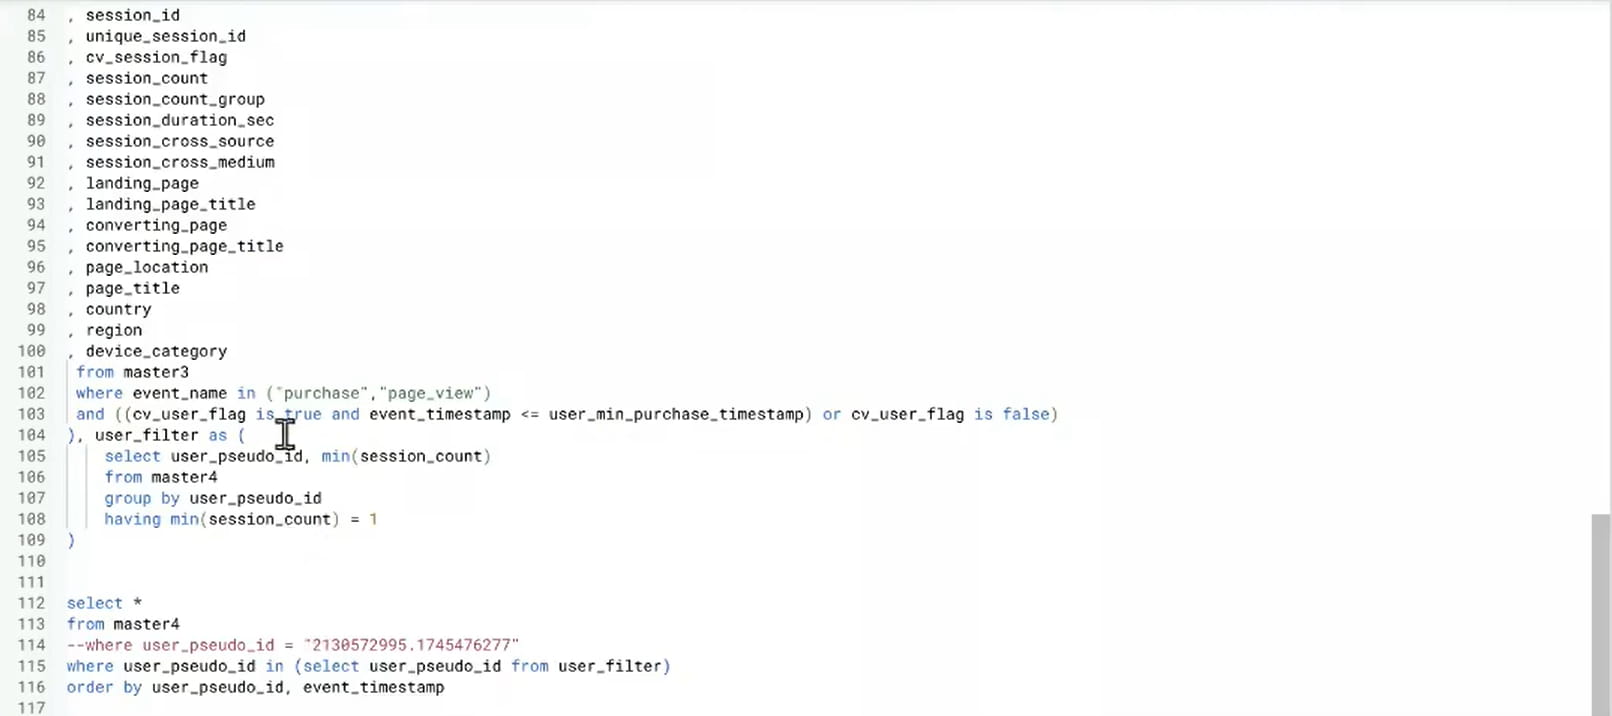
Task: Click line number 101 in the gutter
Action: (x=31, y=372)
